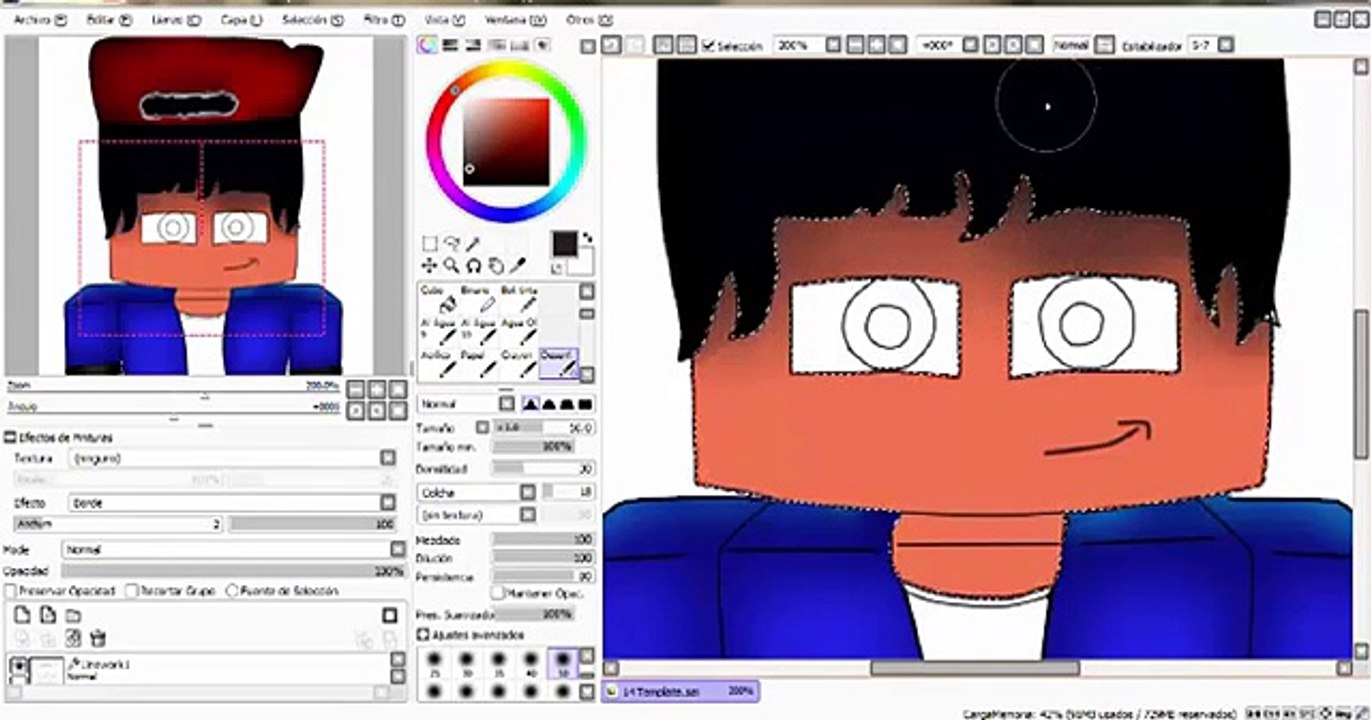Pick the size 50 brush dot

(x=563, y=662)
